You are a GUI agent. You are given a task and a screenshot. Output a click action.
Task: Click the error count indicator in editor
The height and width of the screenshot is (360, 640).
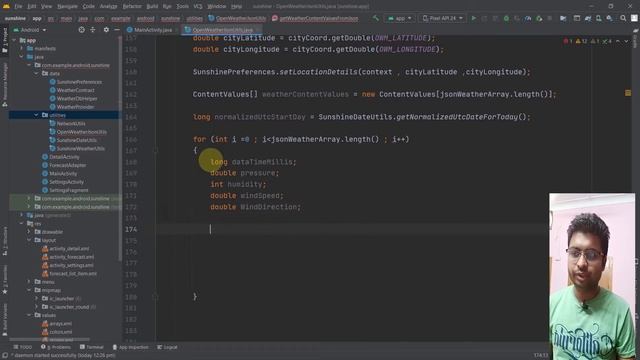tap(568, 41)
